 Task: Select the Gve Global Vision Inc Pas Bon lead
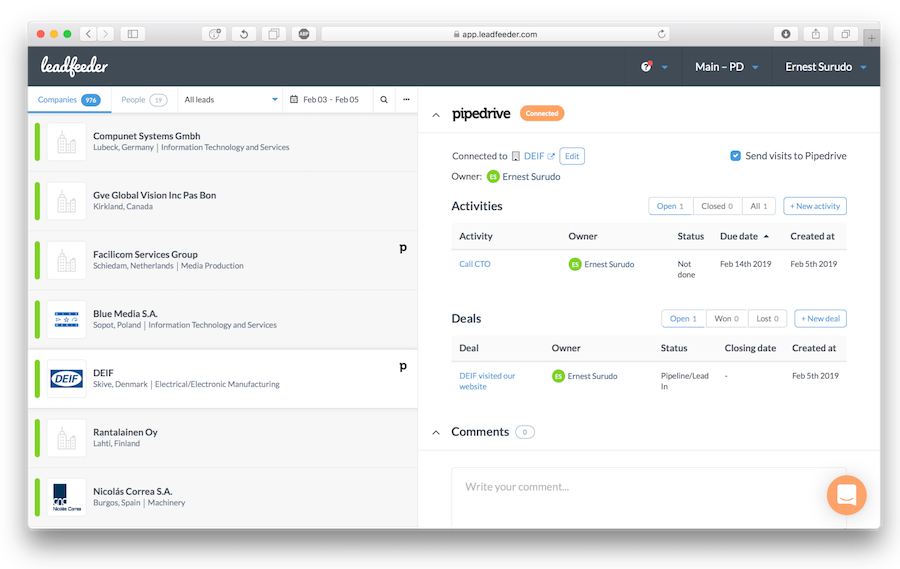tap(223, 201)
